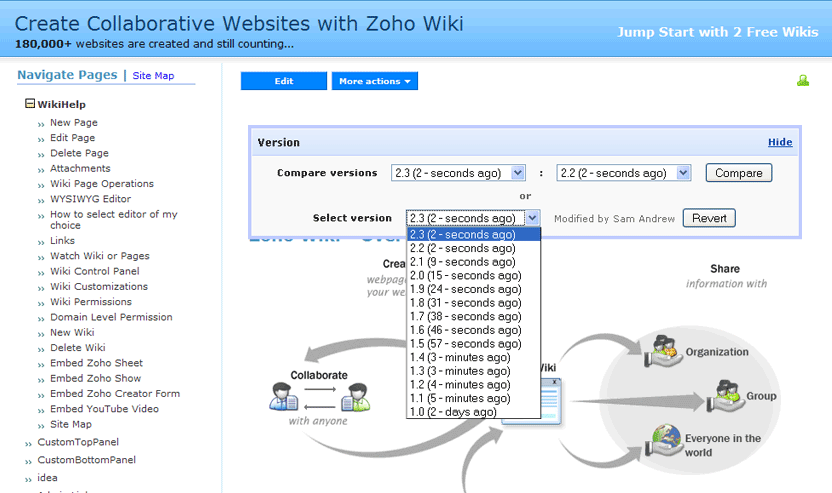Click the Hide link in Version panel
This screenshot has width=832, height=493.
(780, 142)
